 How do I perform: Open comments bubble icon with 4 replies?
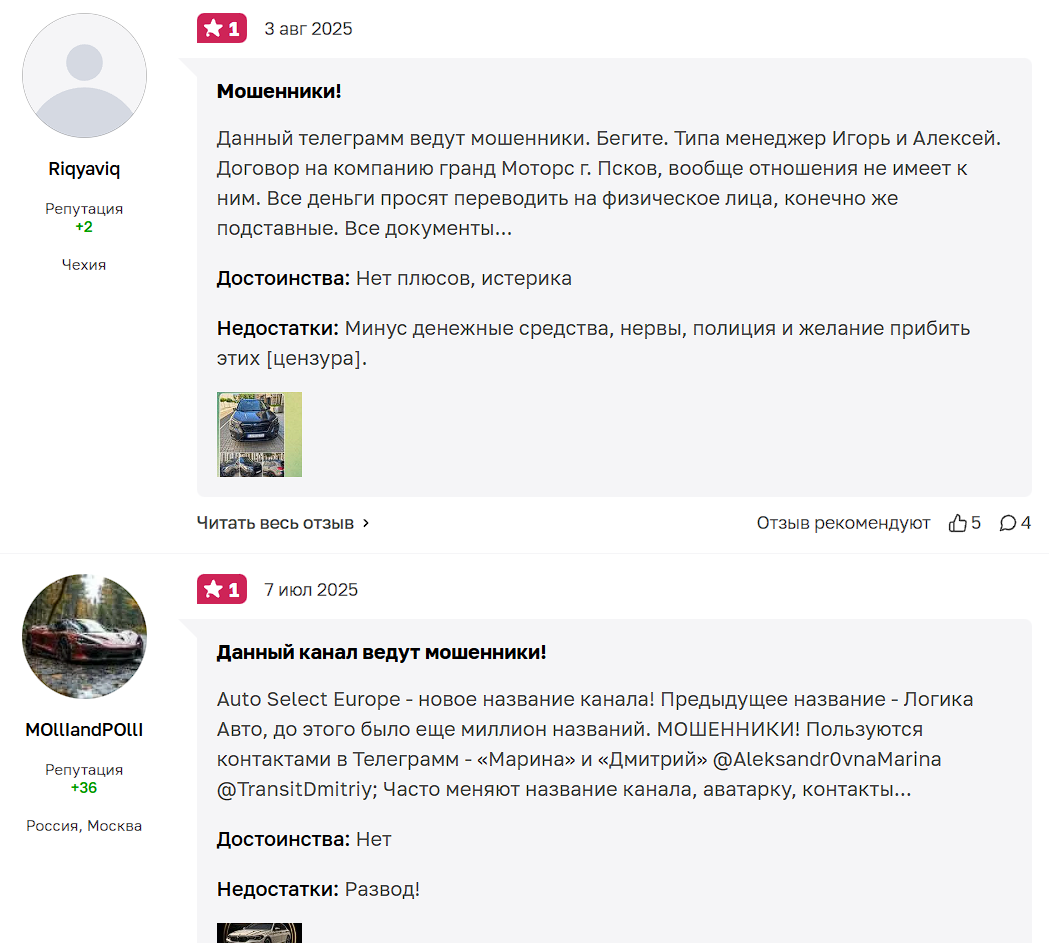[1008, 523]
